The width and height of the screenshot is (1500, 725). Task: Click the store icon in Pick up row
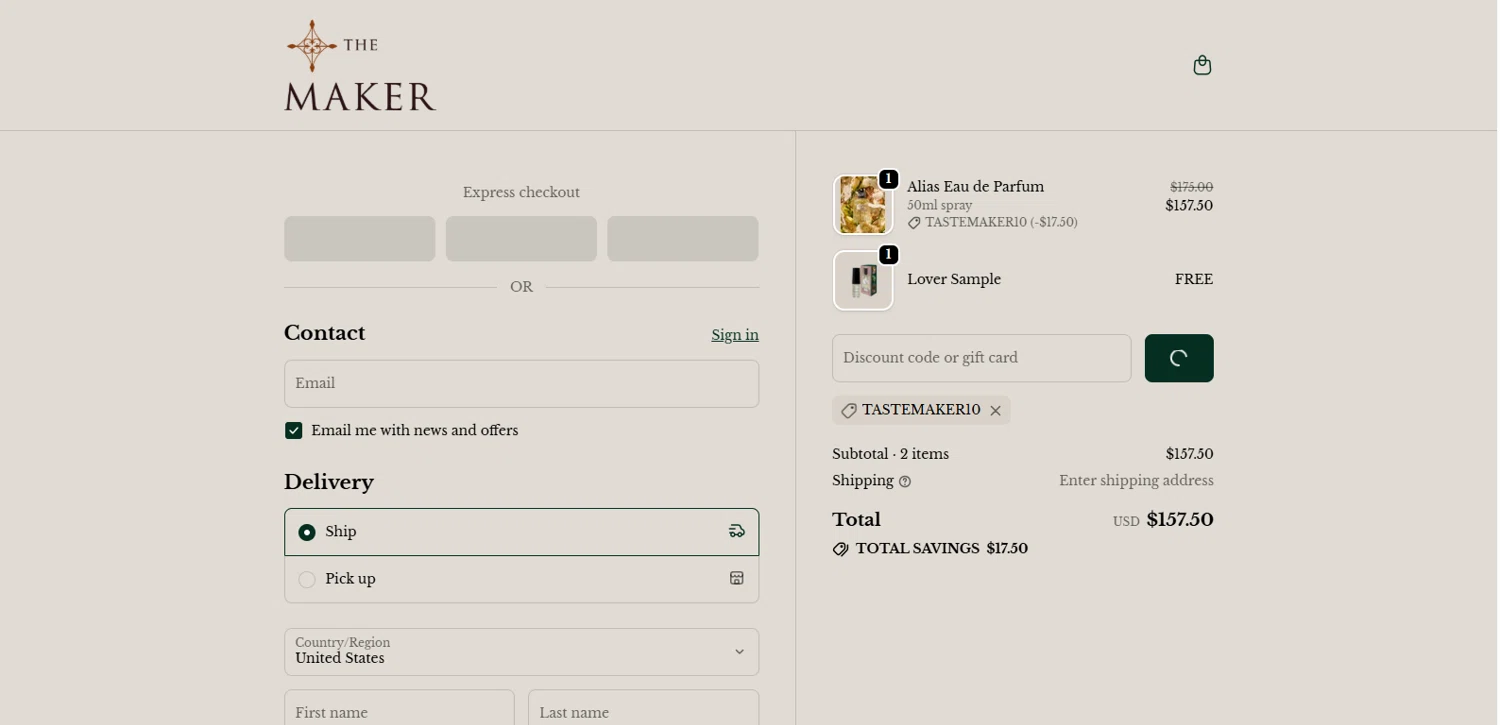(x=737, y=579)
